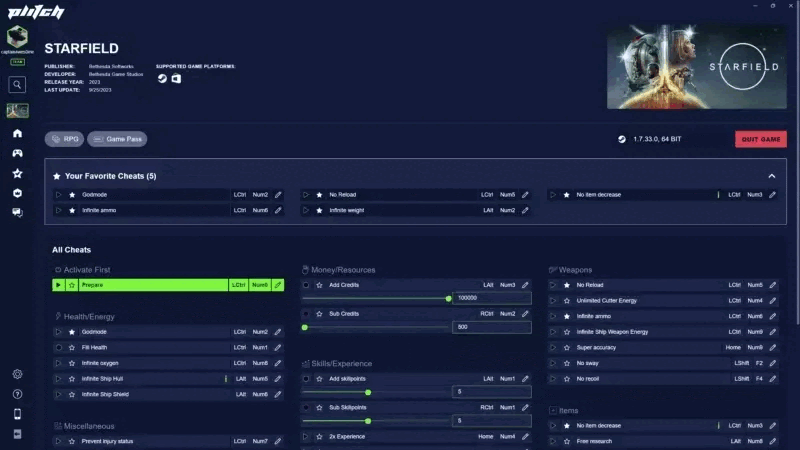Screen dimensions: 800x450
Task: Open the help question mark icon
Action: click(17, 394)
